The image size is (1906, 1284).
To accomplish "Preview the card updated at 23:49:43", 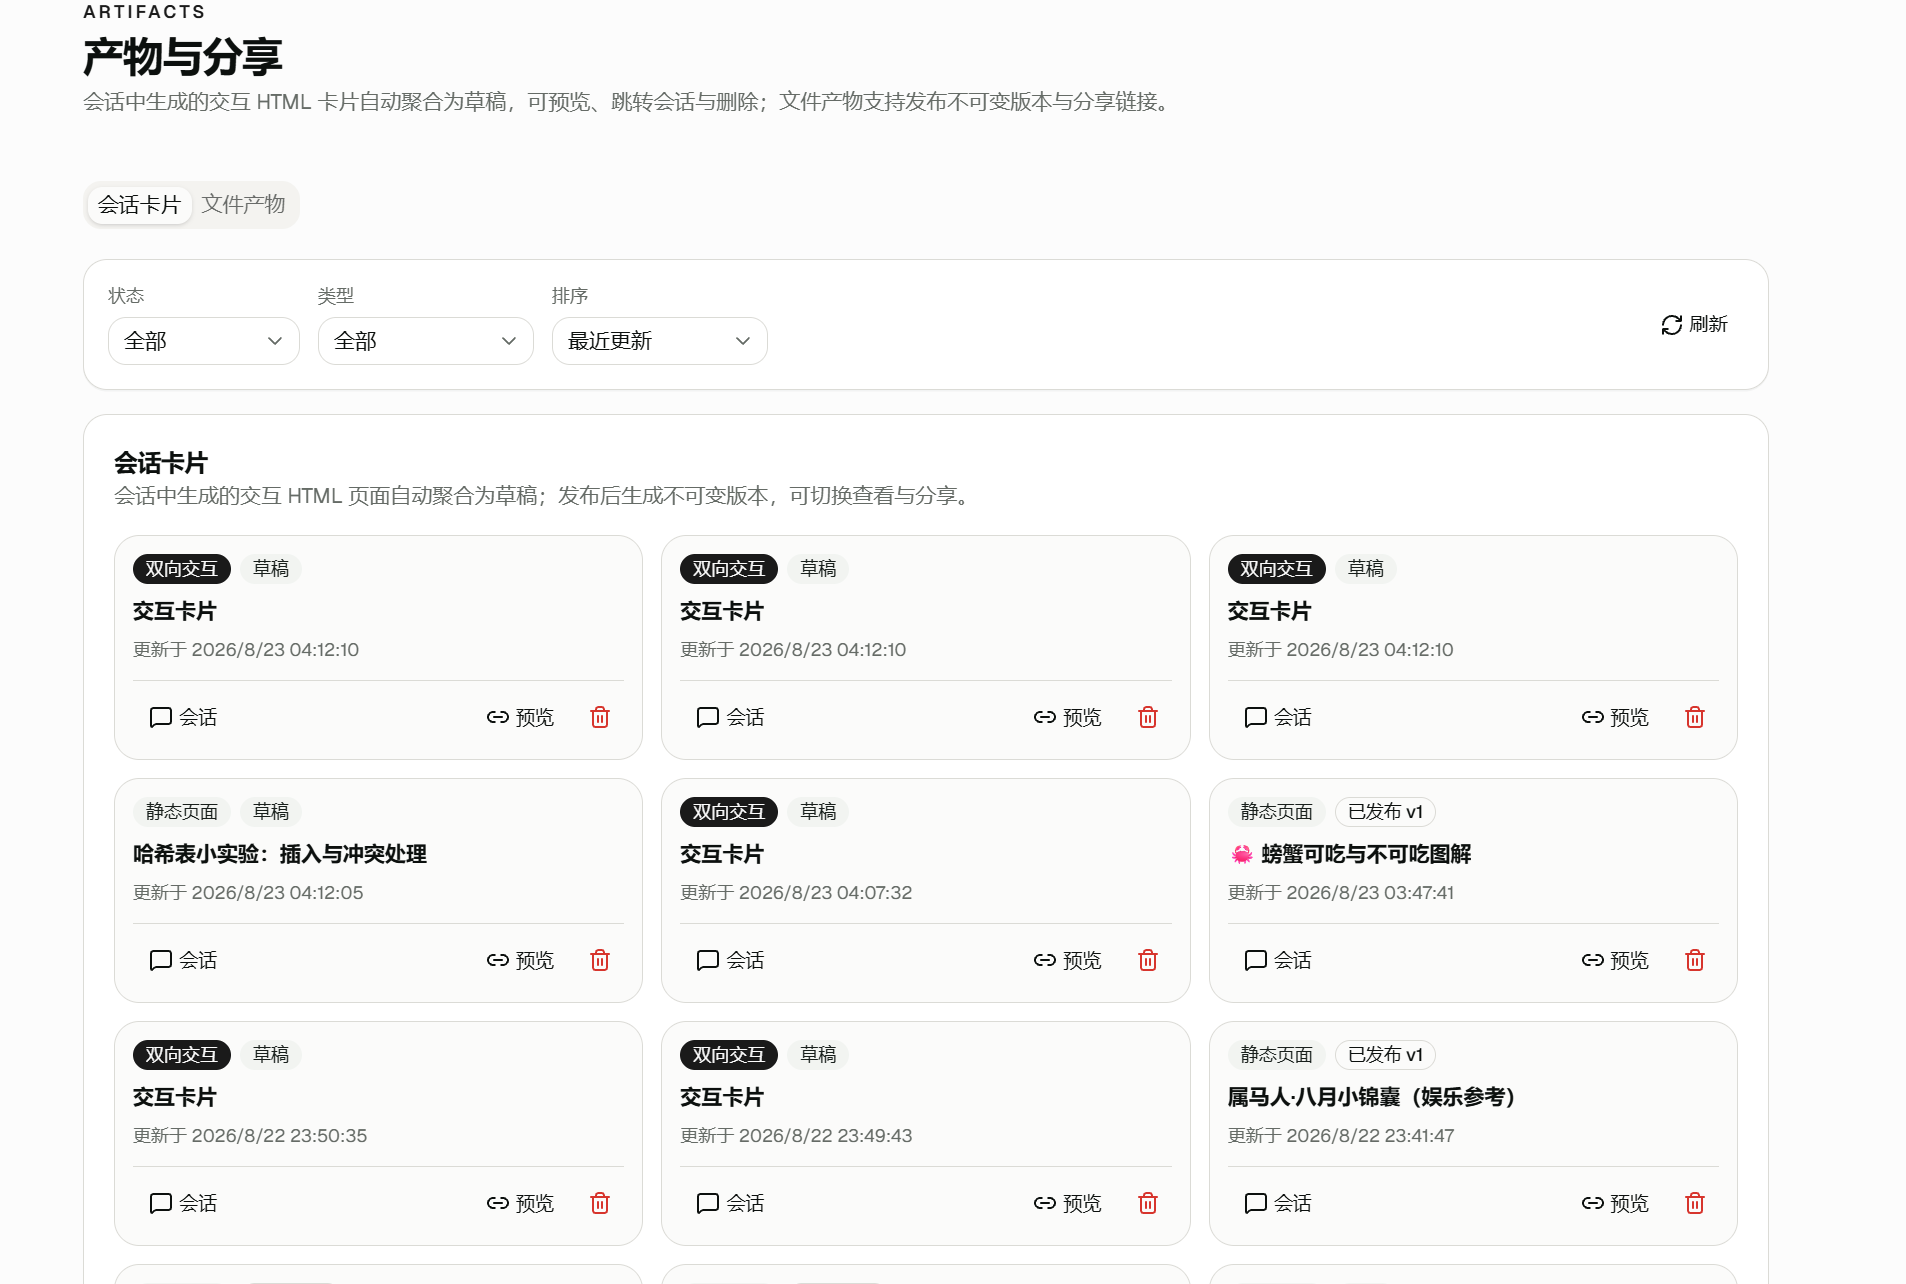I will [1067, 1203].
